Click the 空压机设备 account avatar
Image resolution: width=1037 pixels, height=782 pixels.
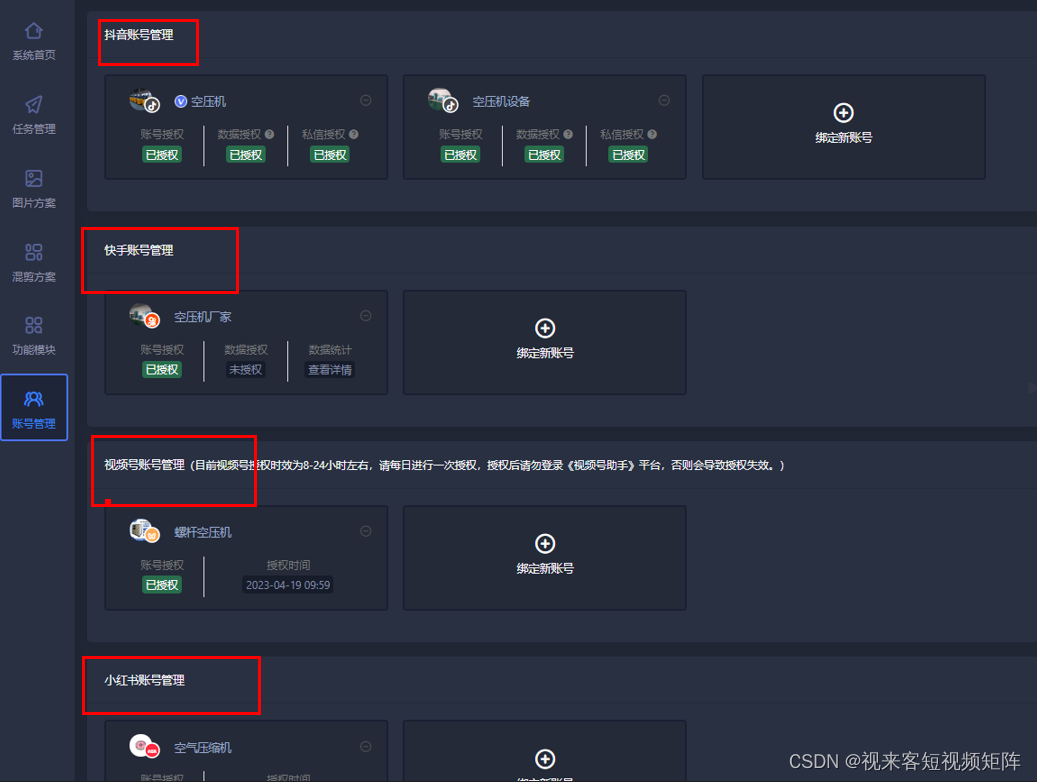(442, 101)
